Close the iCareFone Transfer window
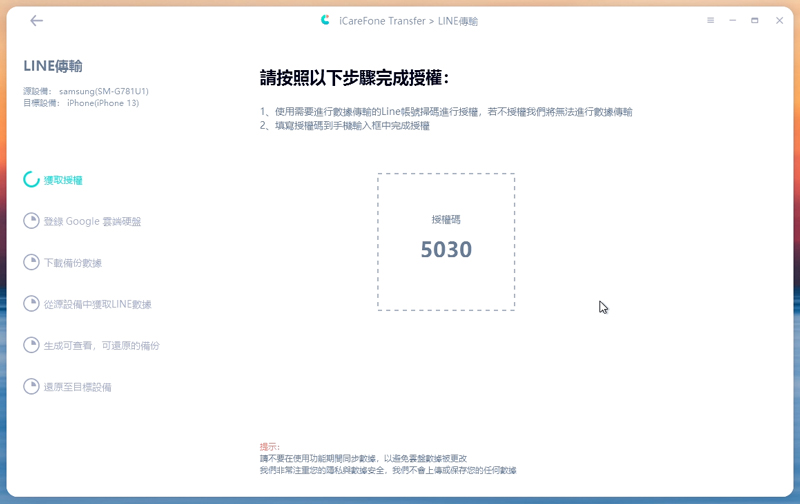Screen dimensions: 800x504 point(776,20)
